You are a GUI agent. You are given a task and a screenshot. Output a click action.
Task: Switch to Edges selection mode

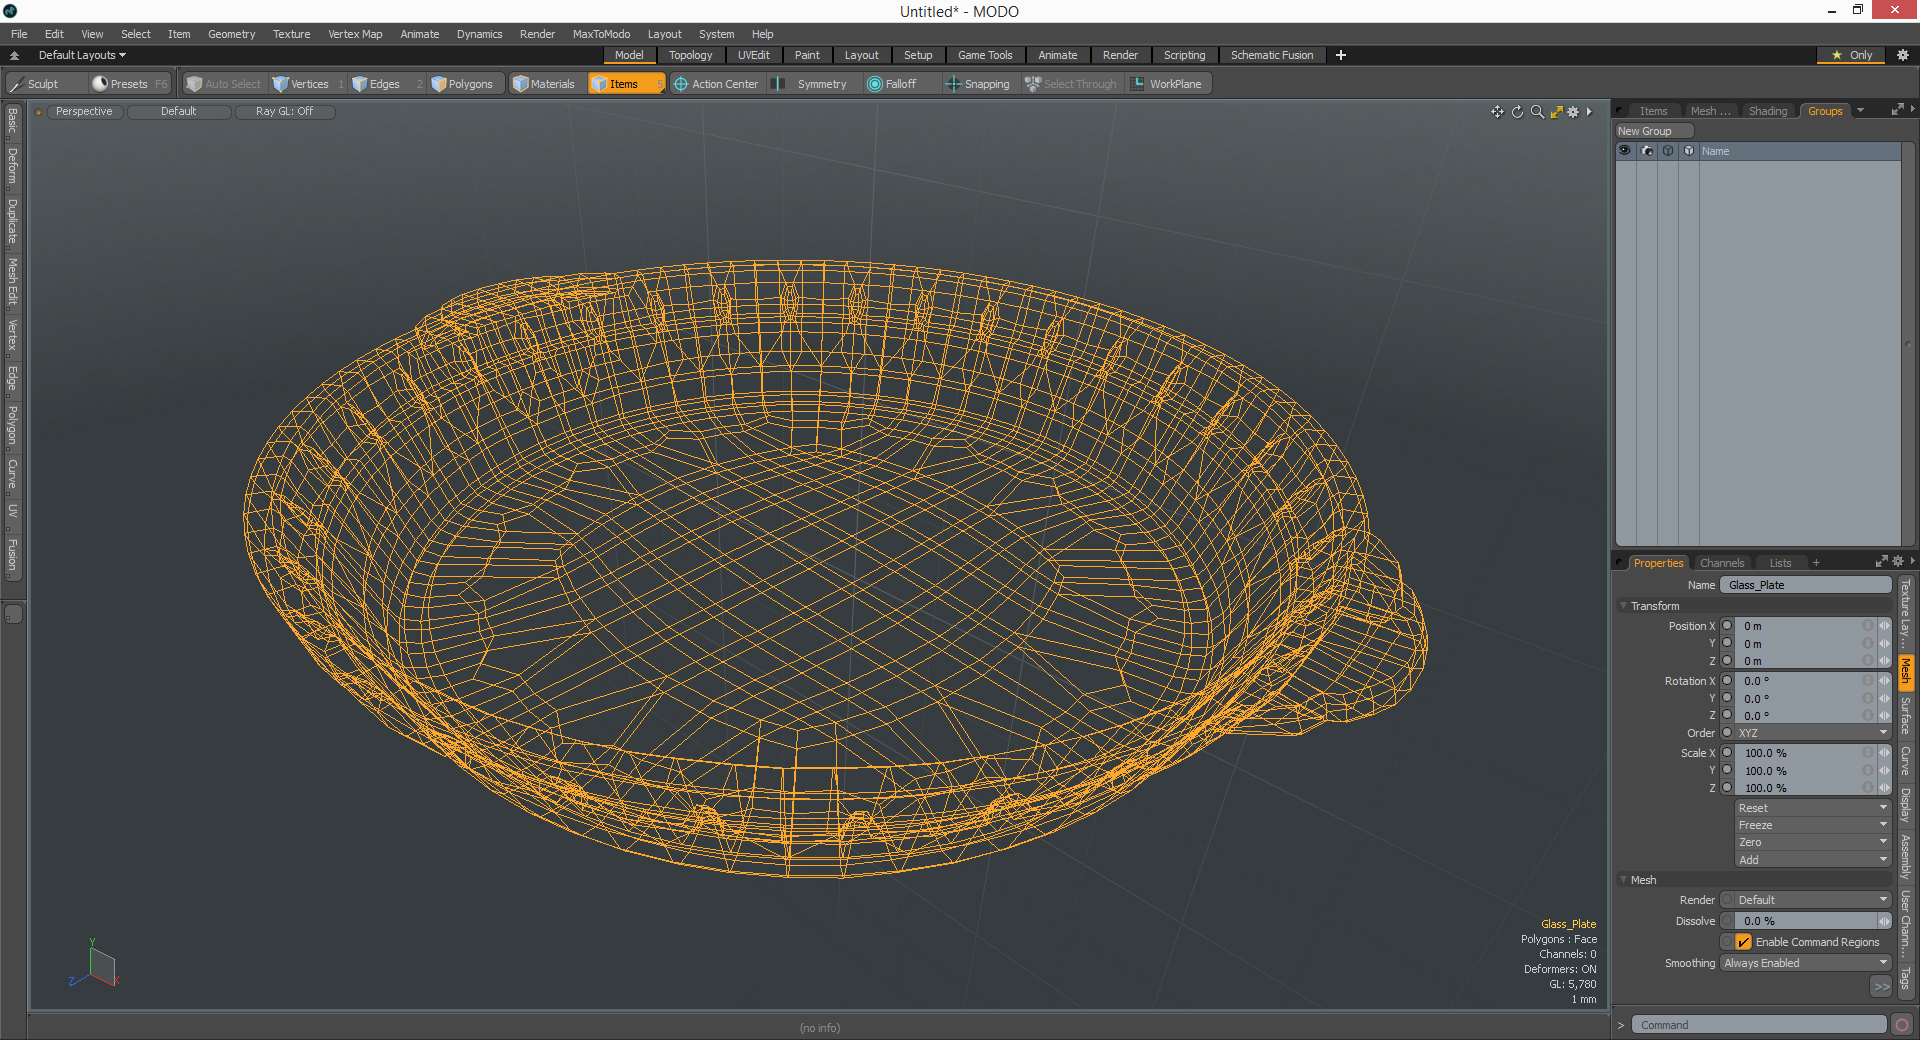[384, 84]
